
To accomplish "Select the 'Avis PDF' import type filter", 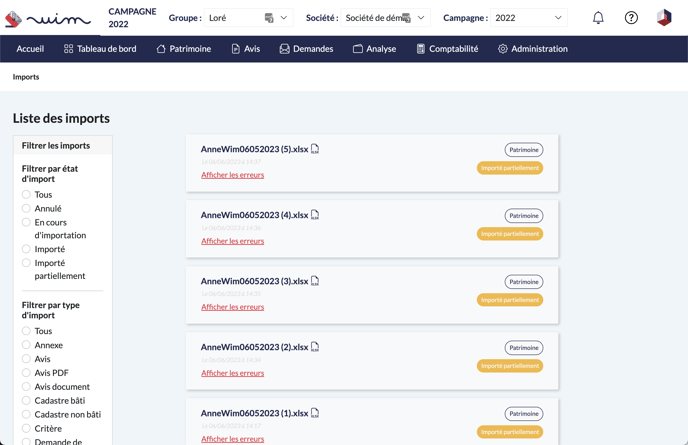I will point(27,373).
